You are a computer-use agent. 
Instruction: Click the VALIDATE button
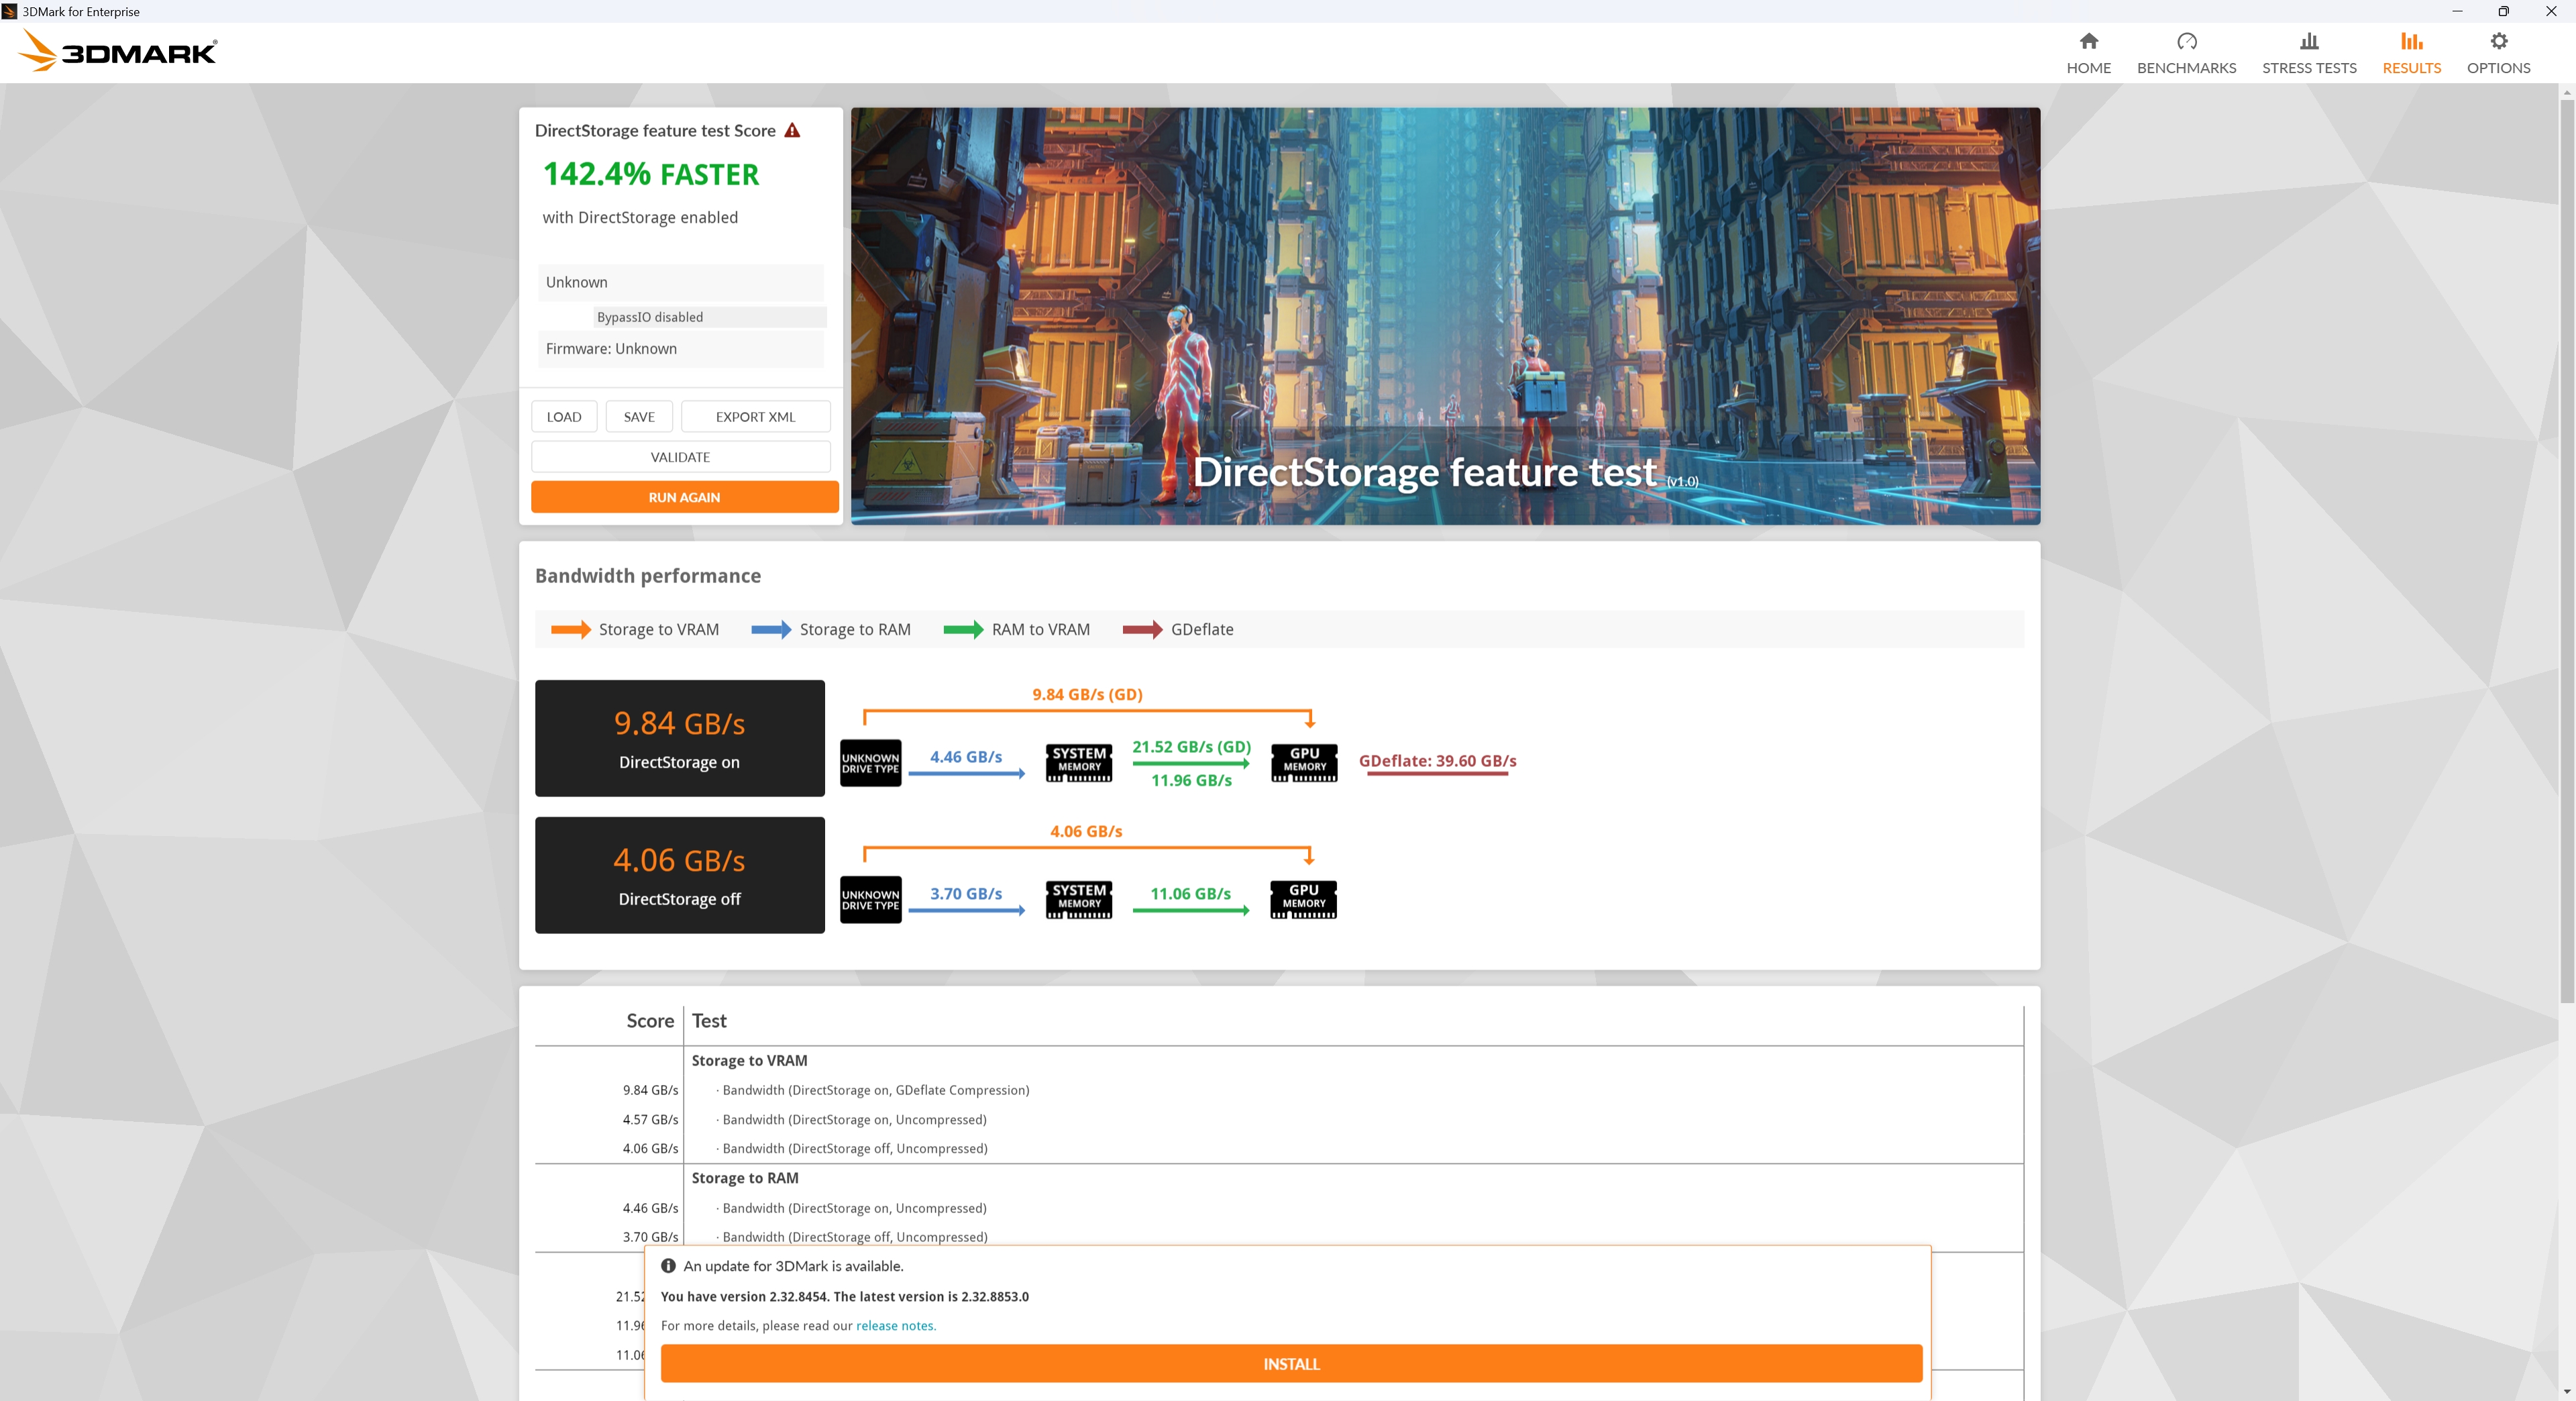[x=680, y=457]
